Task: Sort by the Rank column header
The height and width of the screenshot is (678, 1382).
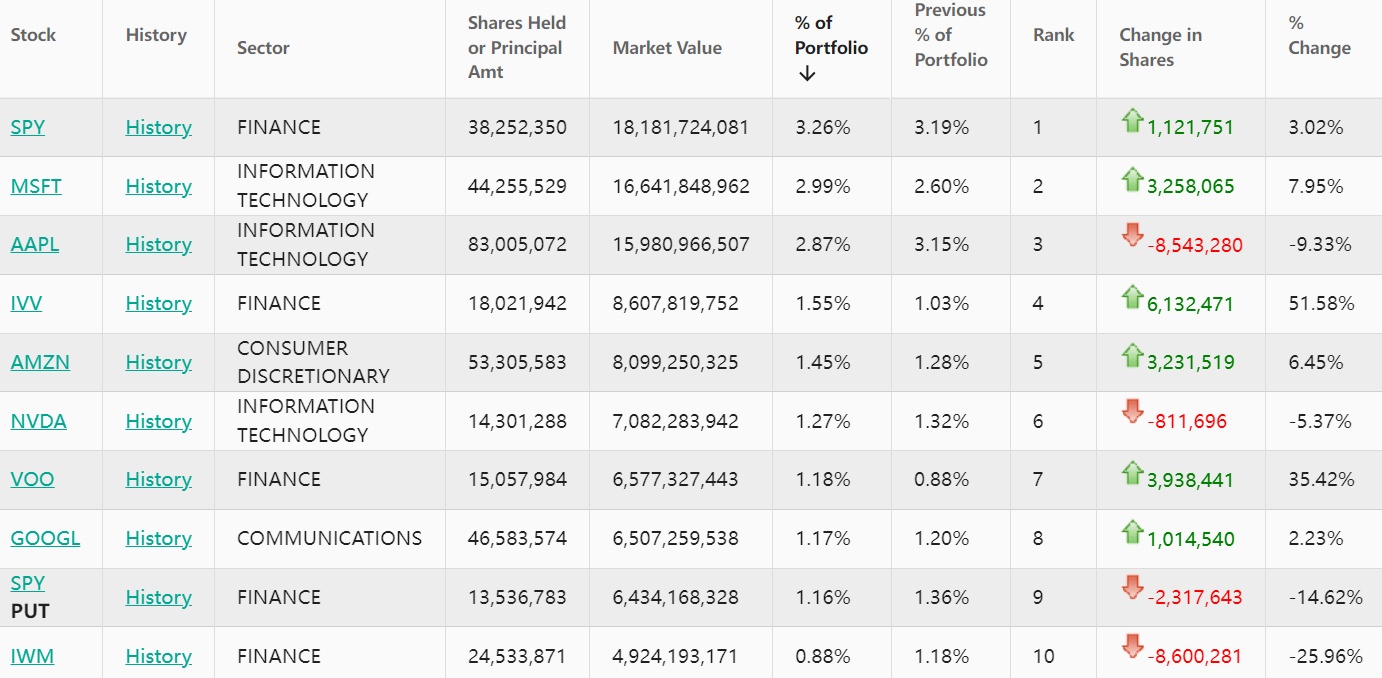Action: tap(1053, 35)
